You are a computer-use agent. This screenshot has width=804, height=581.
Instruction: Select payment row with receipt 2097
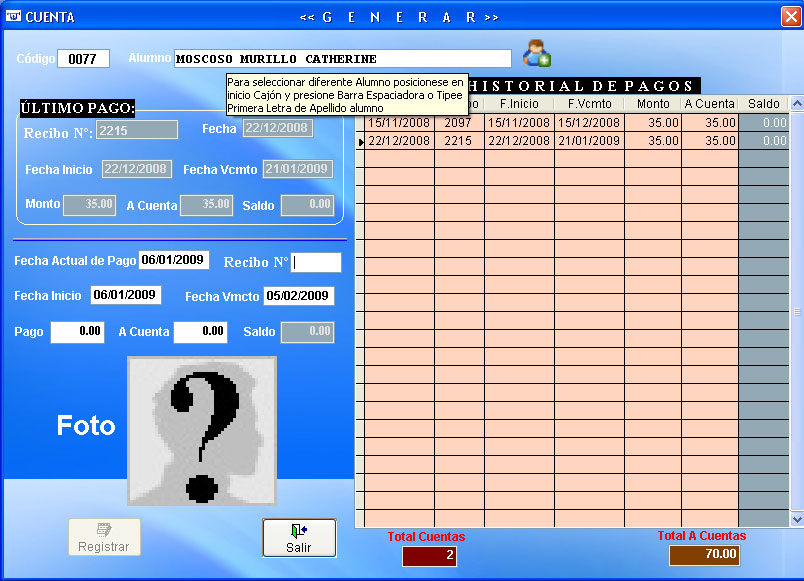point(458,123)
